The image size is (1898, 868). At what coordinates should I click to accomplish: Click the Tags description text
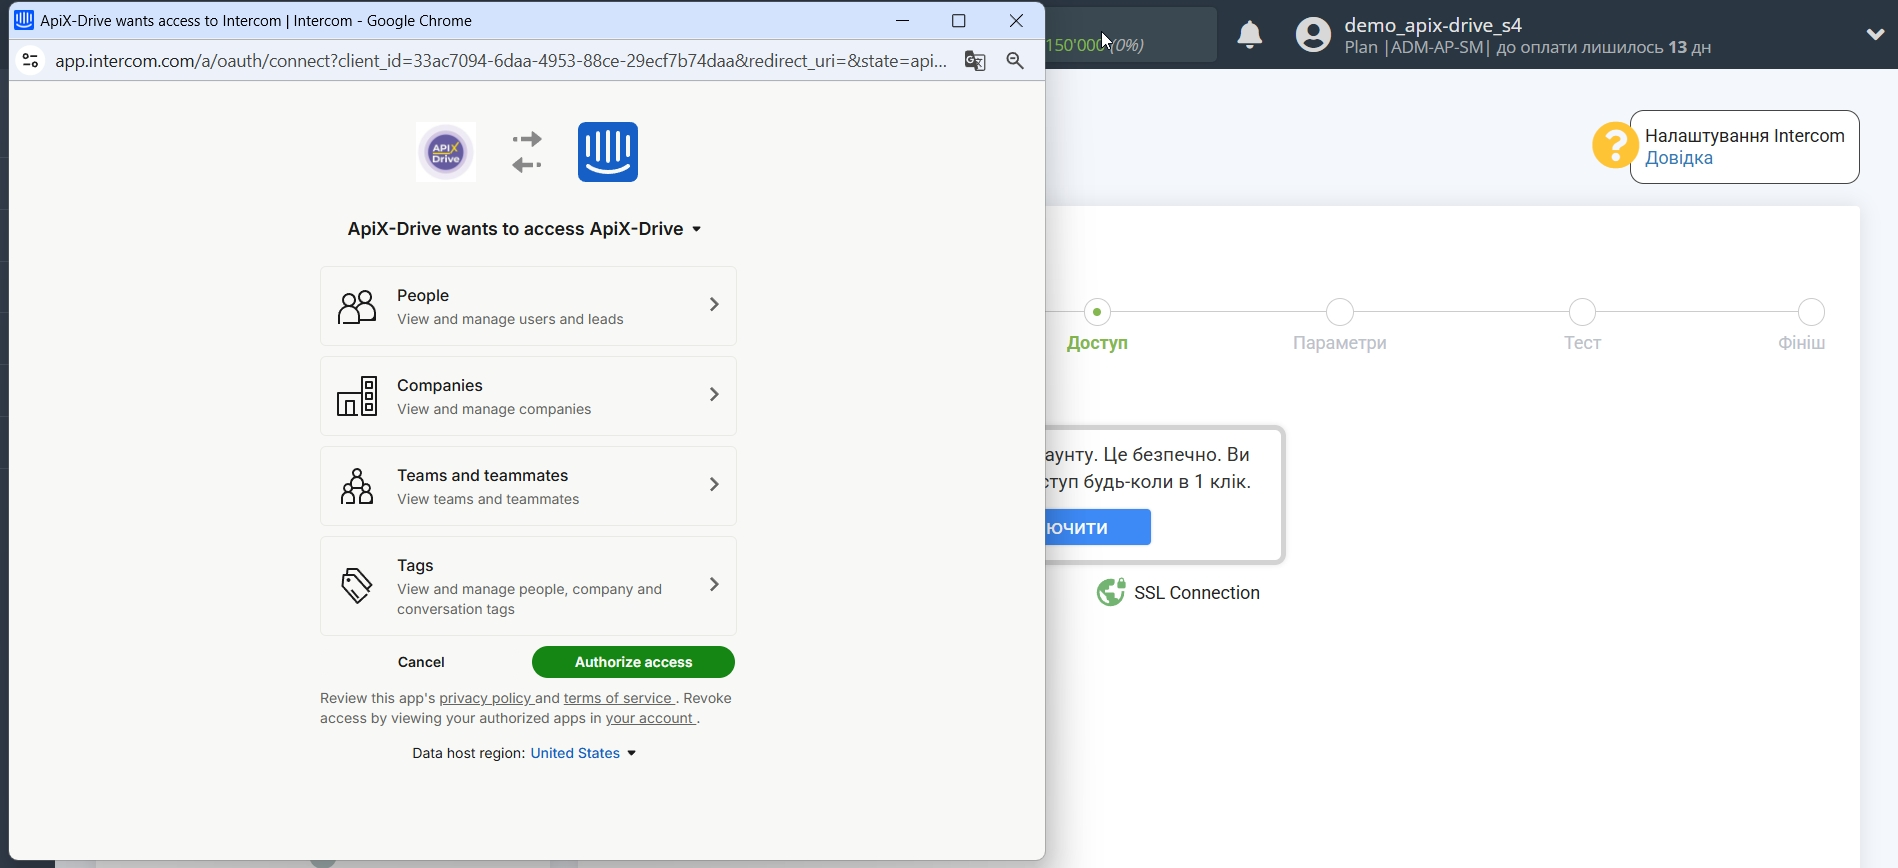(530, 599)
